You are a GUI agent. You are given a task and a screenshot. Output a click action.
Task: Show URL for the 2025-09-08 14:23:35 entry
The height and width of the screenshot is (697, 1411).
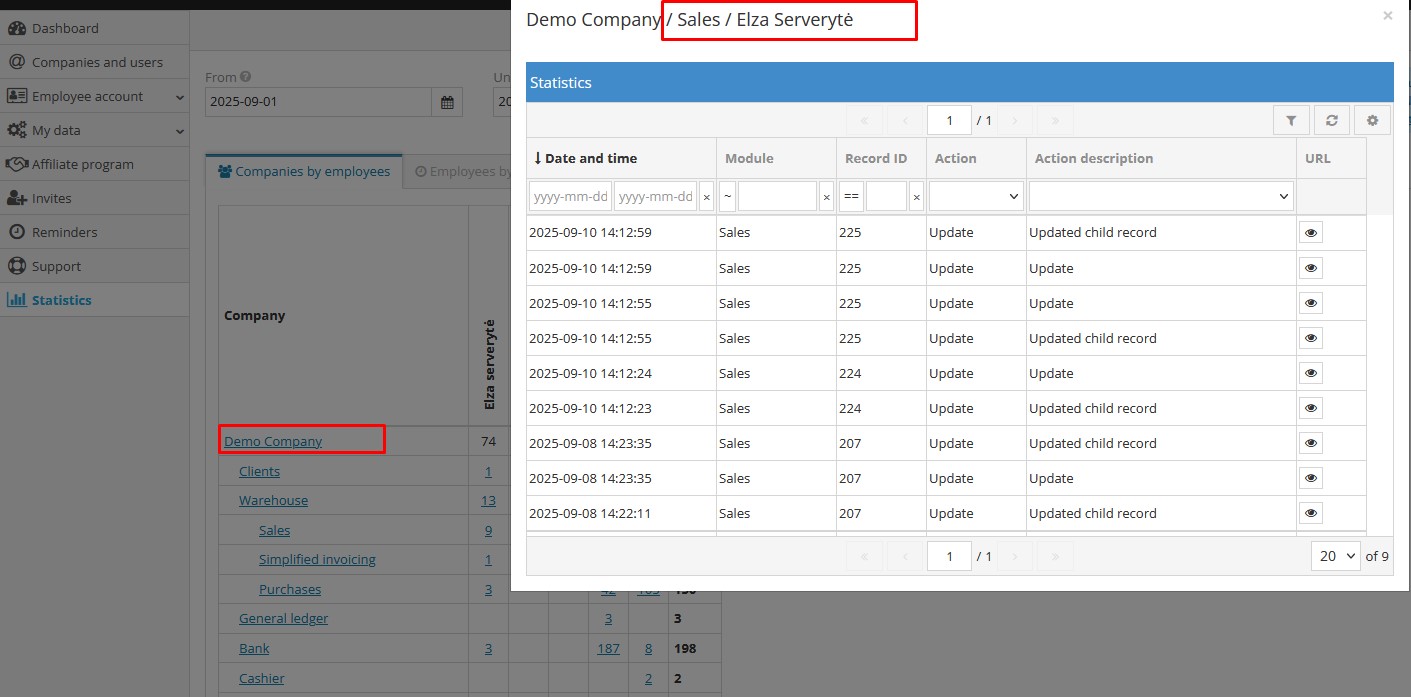pos(1310,442)
